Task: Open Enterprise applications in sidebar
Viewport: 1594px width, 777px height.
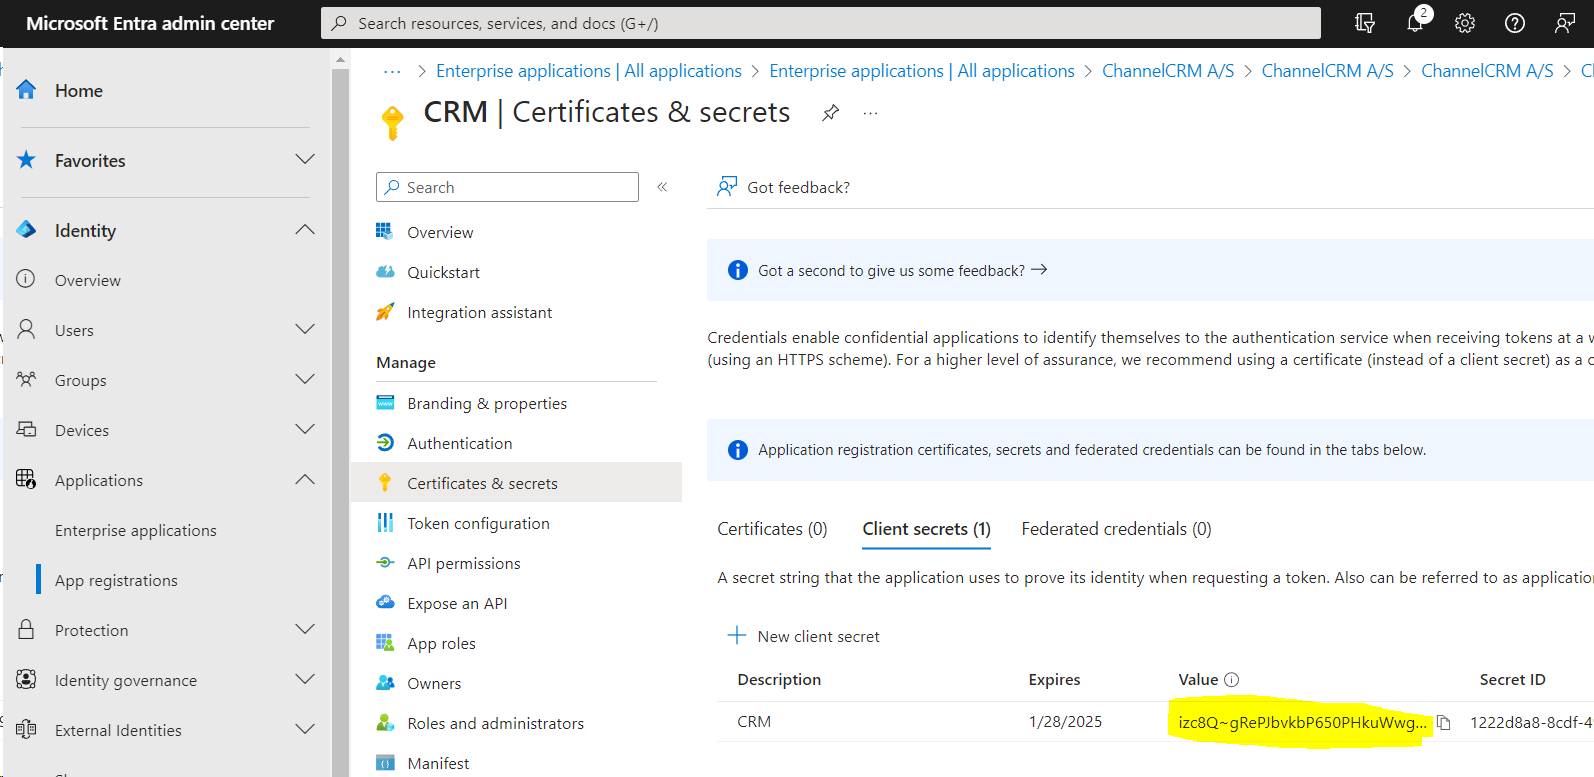Action: click(x=136, y=530)
